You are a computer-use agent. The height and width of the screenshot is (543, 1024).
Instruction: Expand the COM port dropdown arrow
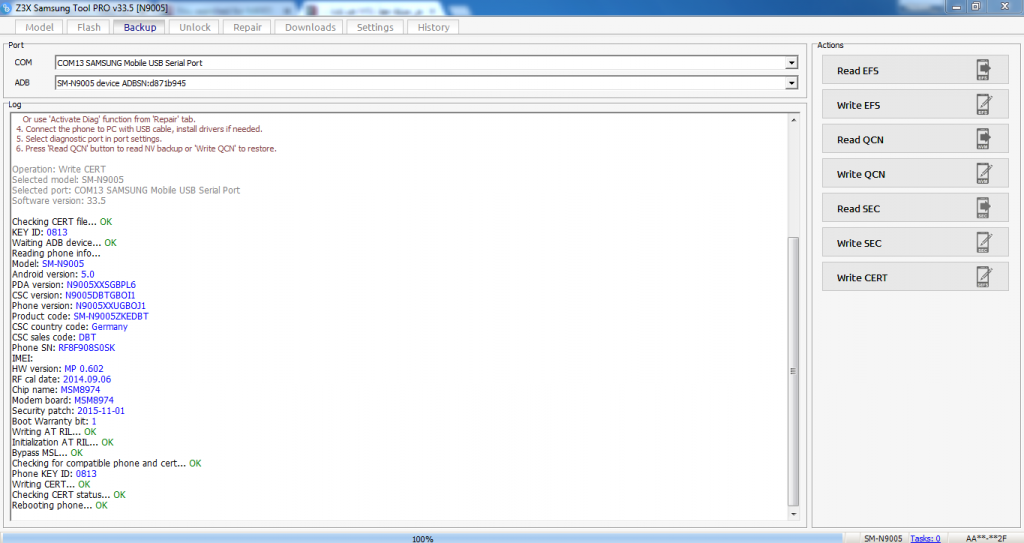pyautogui.click(x=792, y=63)
